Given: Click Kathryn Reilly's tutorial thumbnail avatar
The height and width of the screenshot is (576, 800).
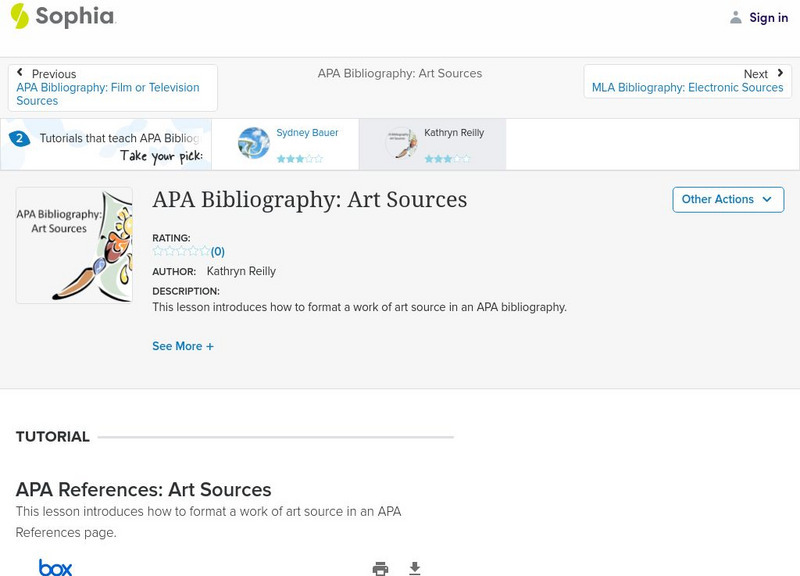Looking at the screenshot, I should 401,143.
